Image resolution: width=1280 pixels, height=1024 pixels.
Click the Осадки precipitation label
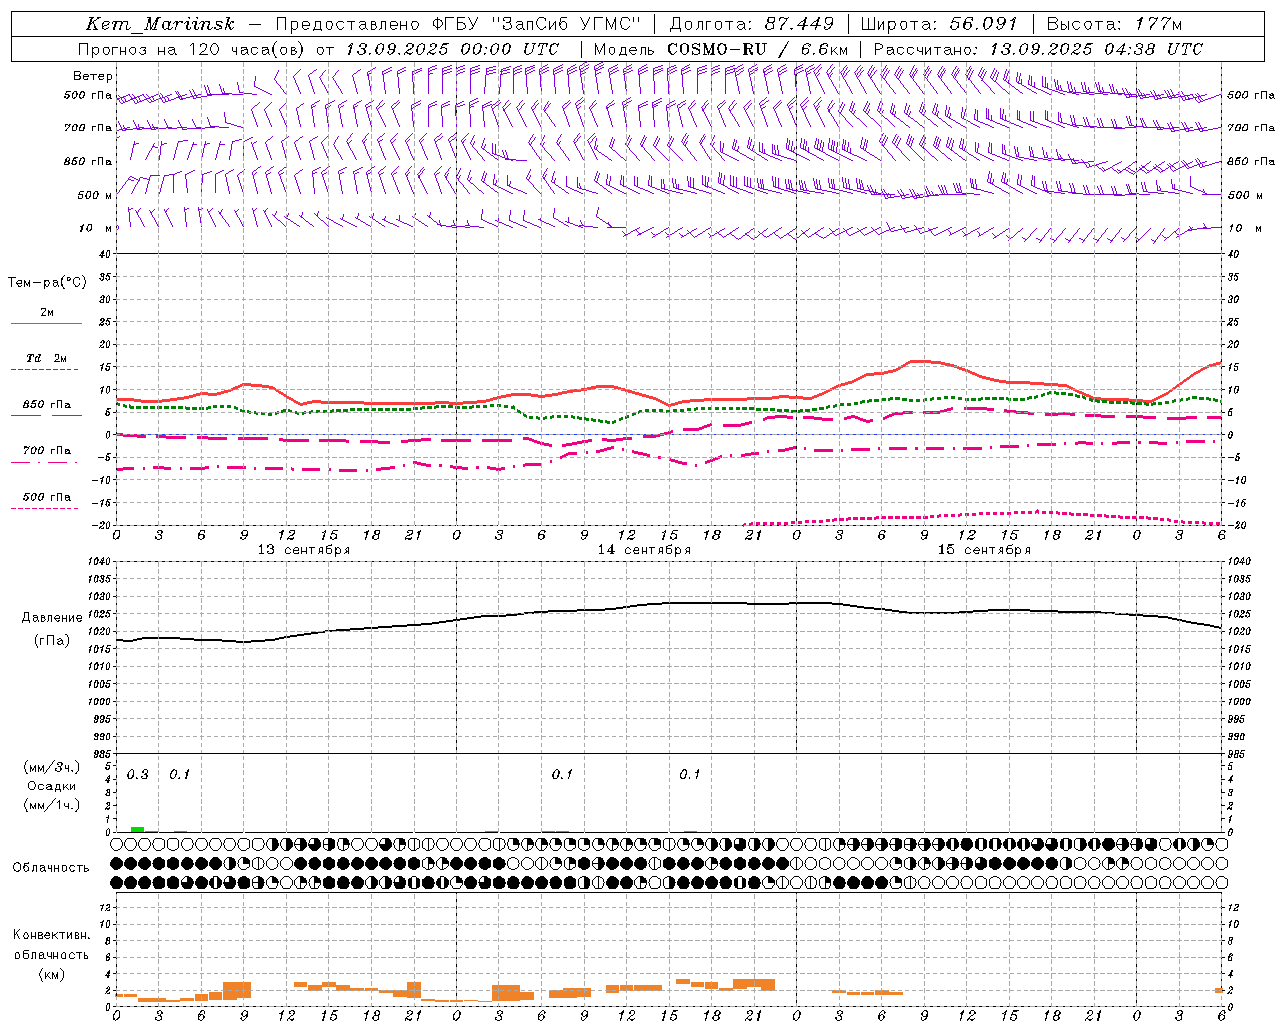tap(52, 786)
